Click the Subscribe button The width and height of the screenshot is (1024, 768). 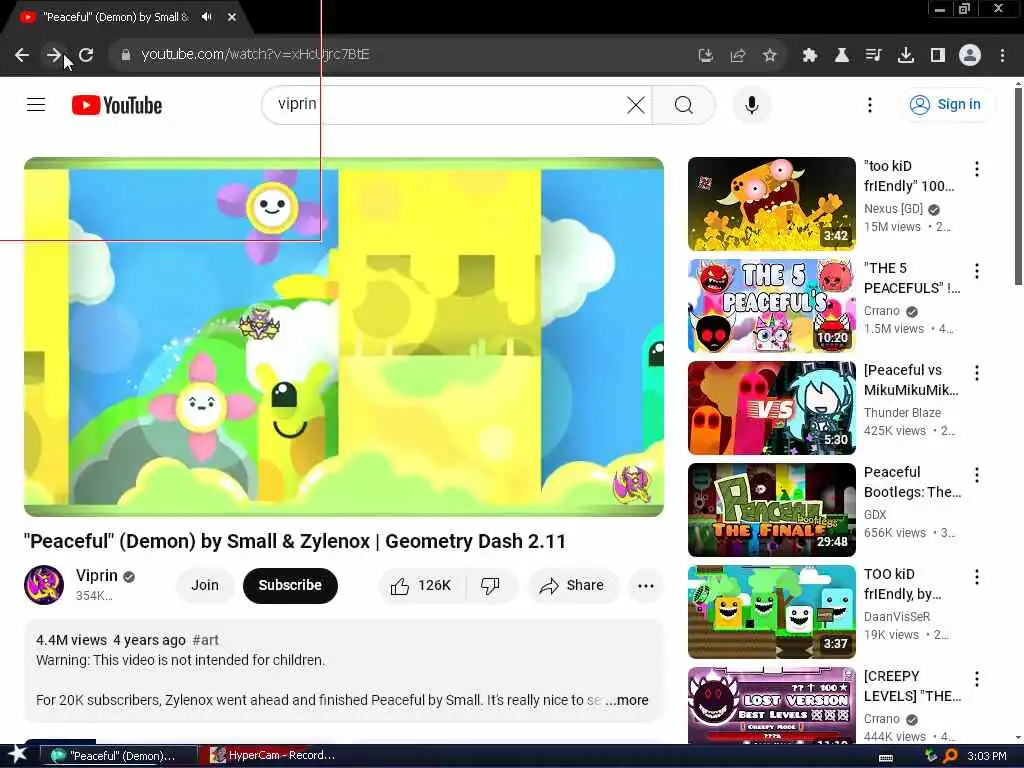pyautogui.click(x=290, y=585)
